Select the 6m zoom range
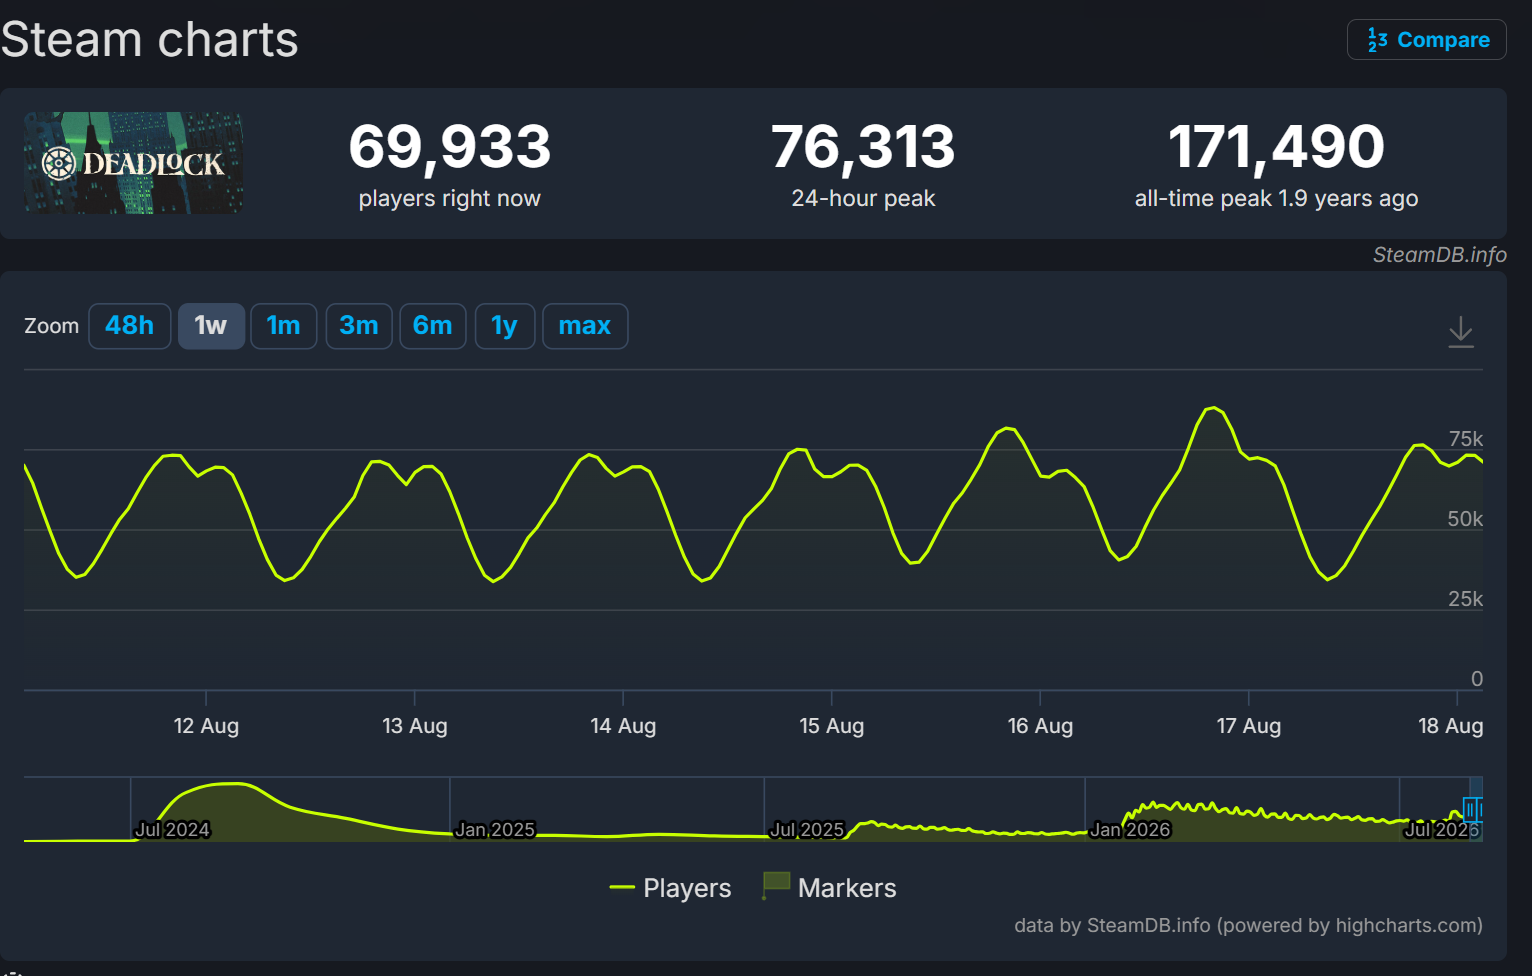 click(x=433, y=326)
